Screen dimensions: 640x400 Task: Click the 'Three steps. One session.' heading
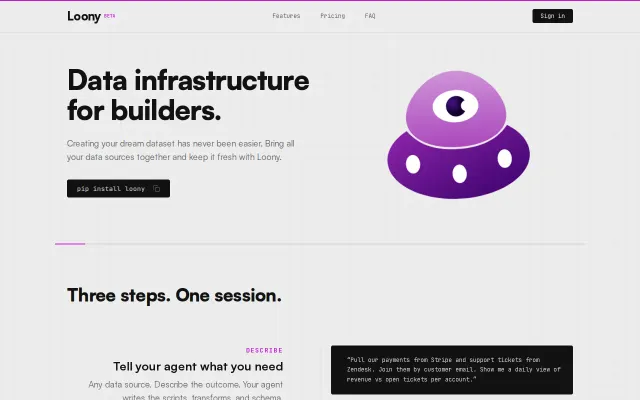tap(174, 295)
